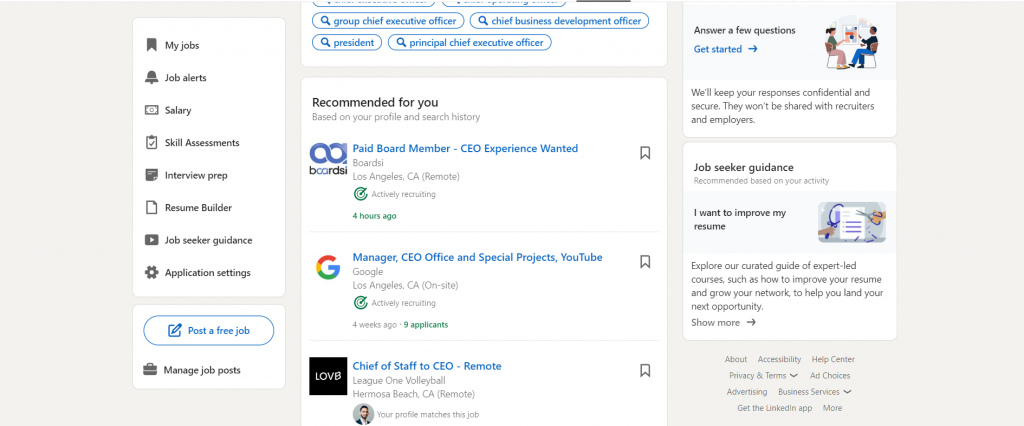Click the search icon in president chip
The width and height of the screenshot is (1024, 426).
tap(325, 42)
